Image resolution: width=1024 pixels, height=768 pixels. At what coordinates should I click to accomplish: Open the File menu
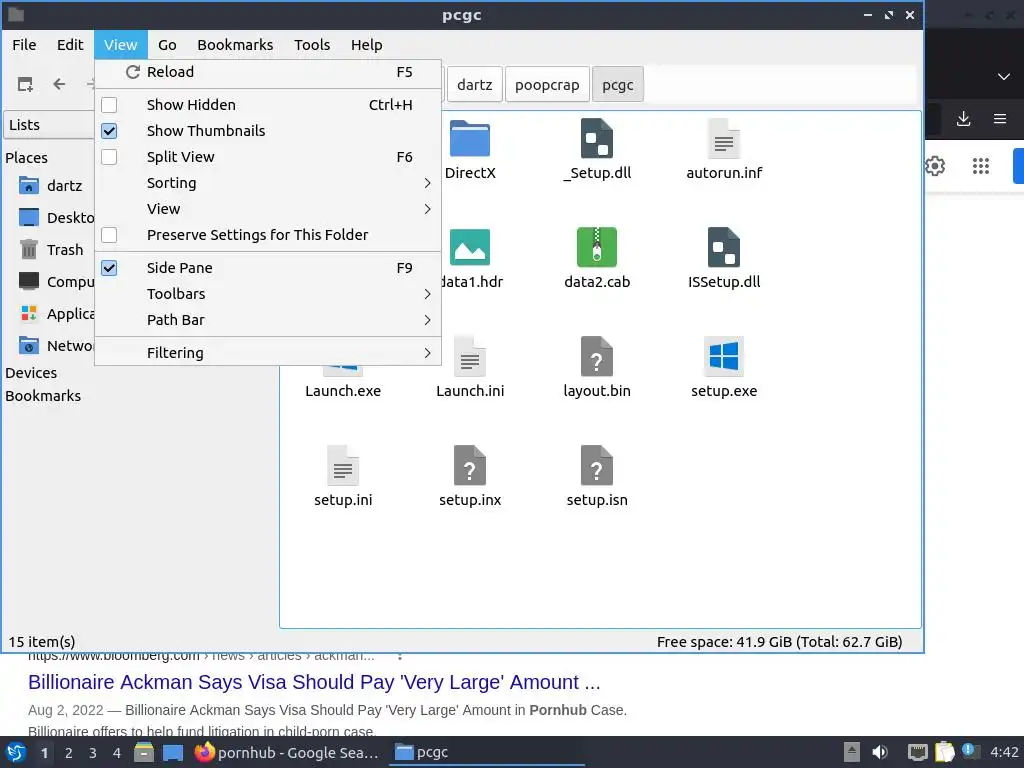[x=24, y=45]
